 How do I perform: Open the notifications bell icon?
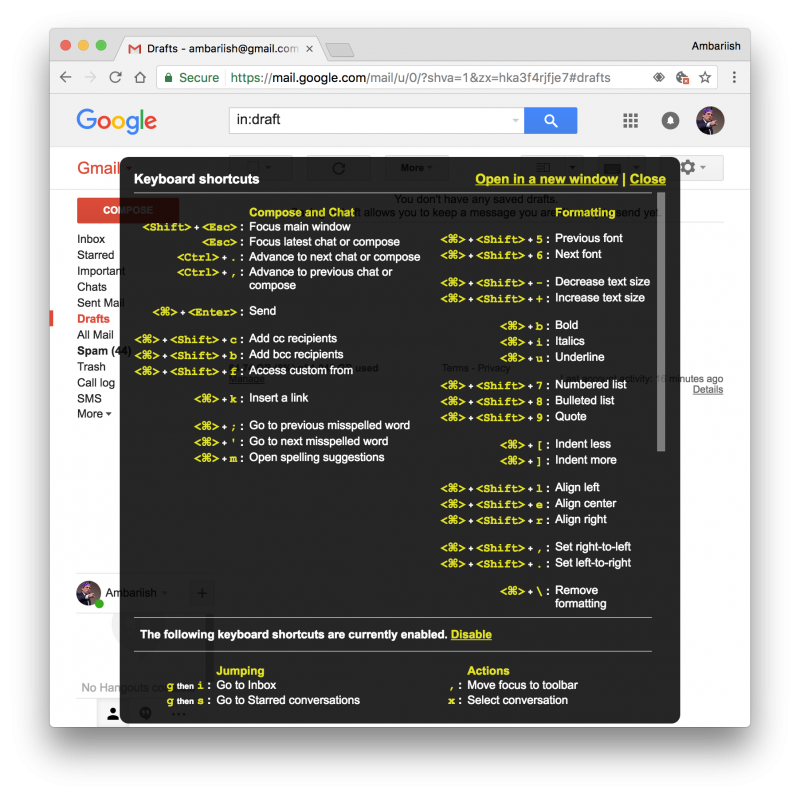670,121
